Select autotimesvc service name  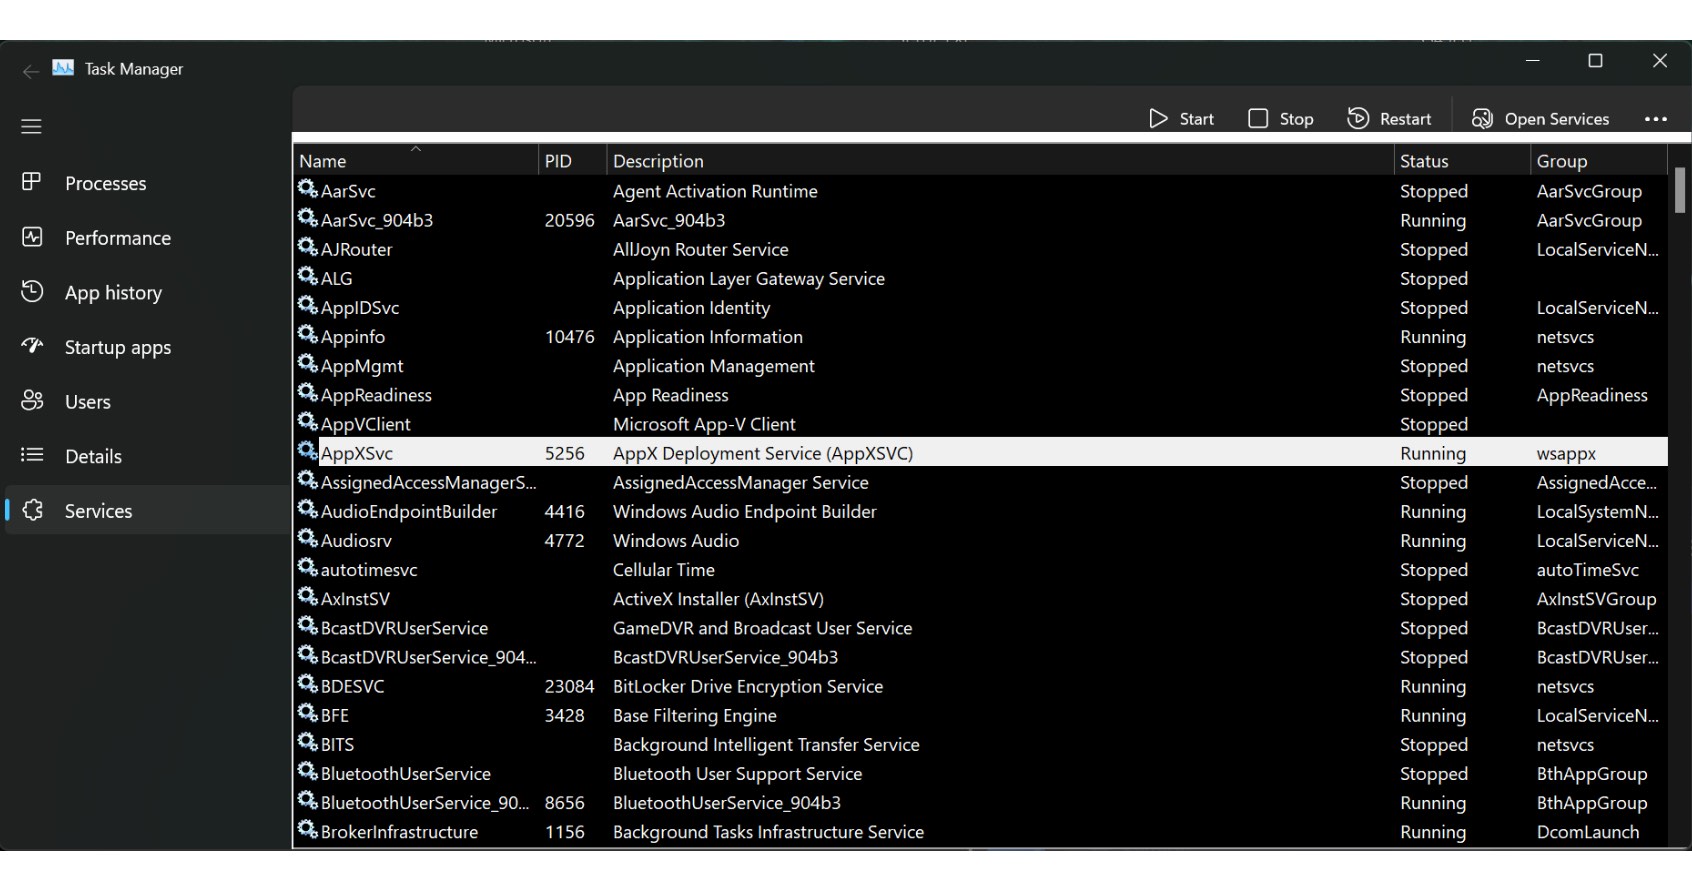(369, 570)
